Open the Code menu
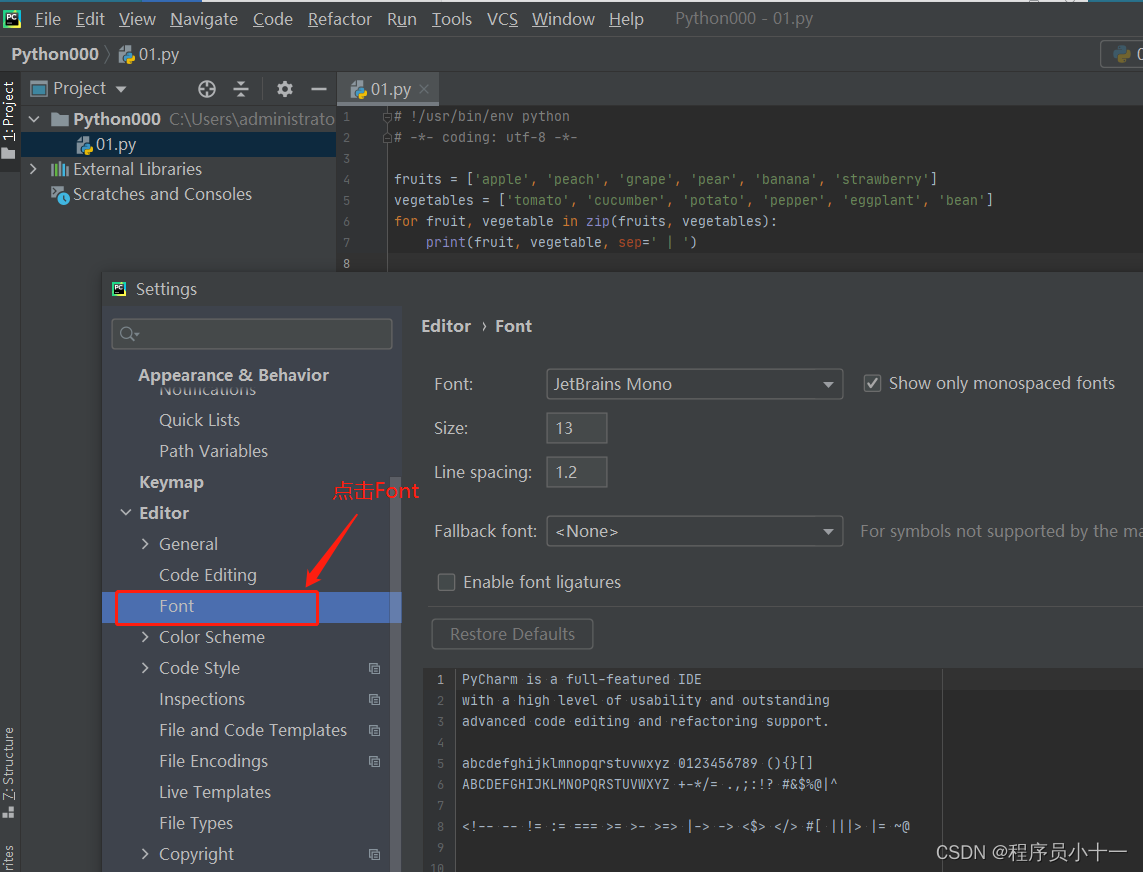 coord(273,19)
